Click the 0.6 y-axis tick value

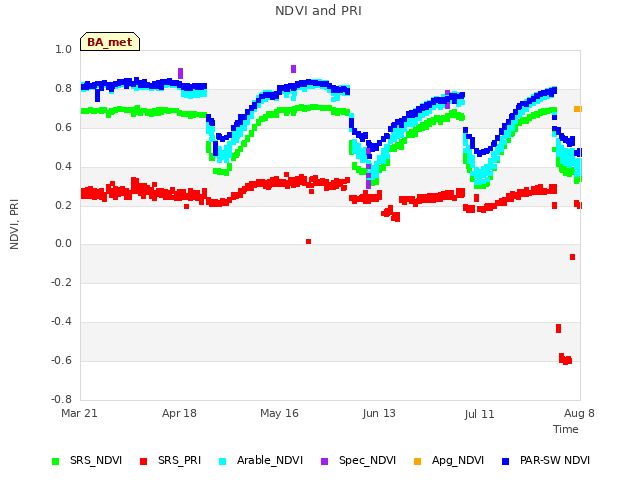(63, 127)
